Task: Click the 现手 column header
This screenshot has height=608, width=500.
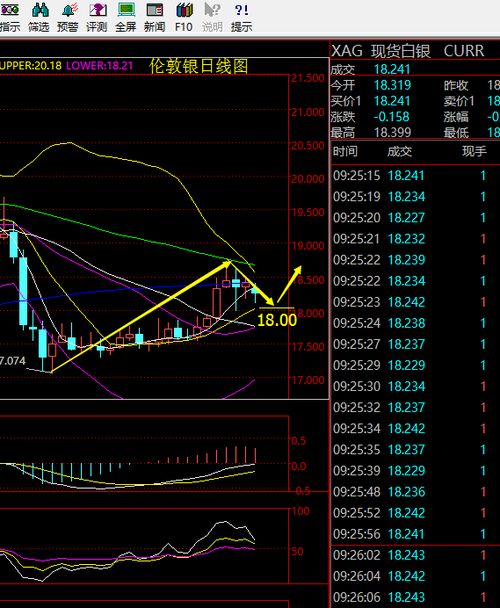Action: coord(474,151)
